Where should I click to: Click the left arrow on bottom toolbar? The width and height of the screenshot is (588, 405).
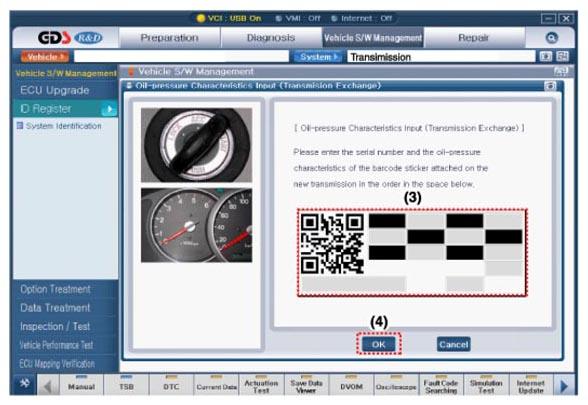point(48,386)
